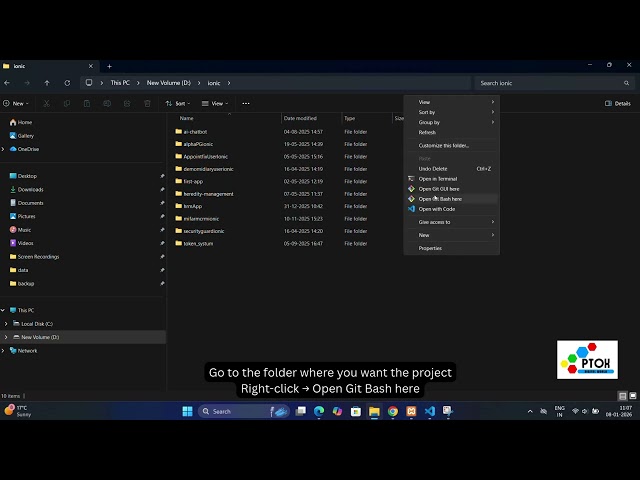Switch to the large thumbnails view icon
Screen dimensions: 640x480
pos(633,396)
